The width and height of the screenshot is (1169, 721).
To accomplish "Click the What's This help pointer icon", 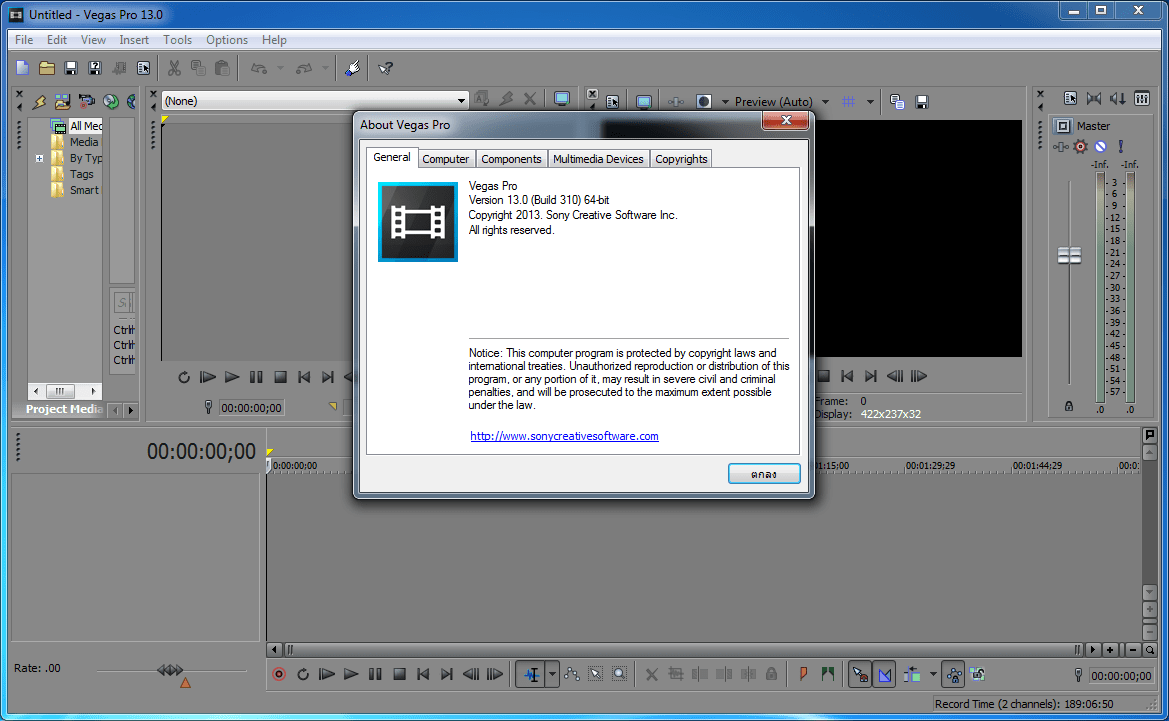I will pos(385,68).
